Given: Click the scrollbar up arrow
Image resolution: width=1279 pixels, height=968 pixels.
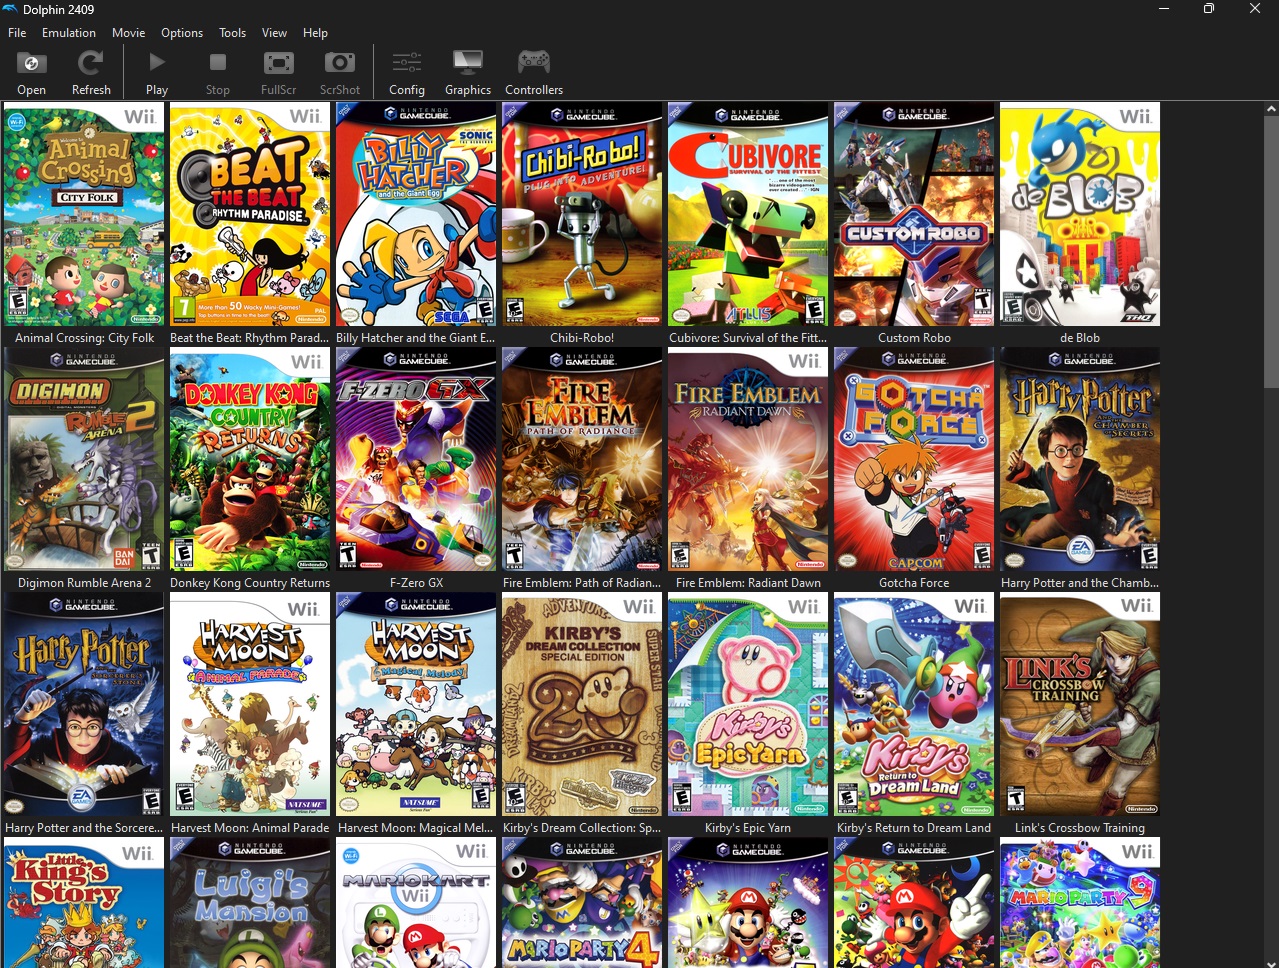Looking at the screenshot, I should 1271,108.
